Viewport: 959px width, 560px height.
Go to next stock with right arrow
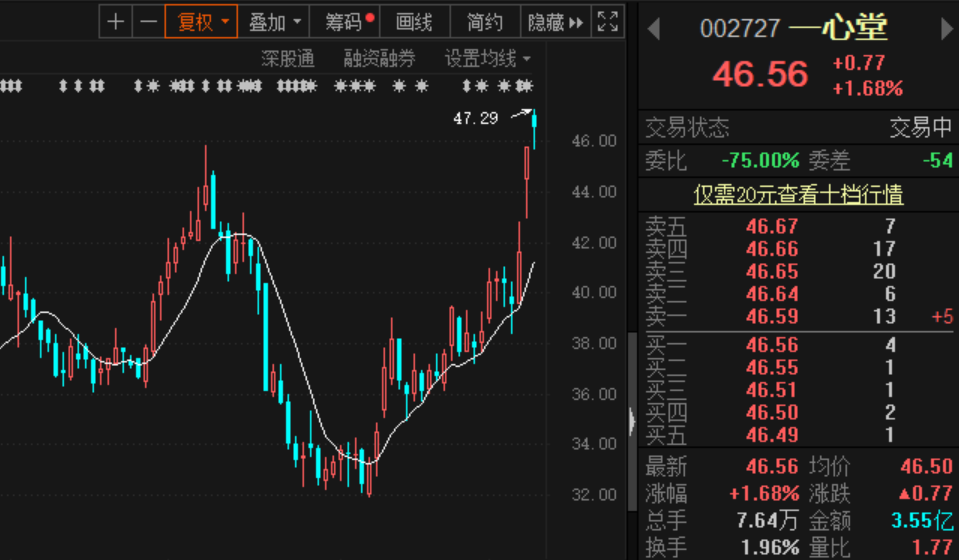coord(946,29)
